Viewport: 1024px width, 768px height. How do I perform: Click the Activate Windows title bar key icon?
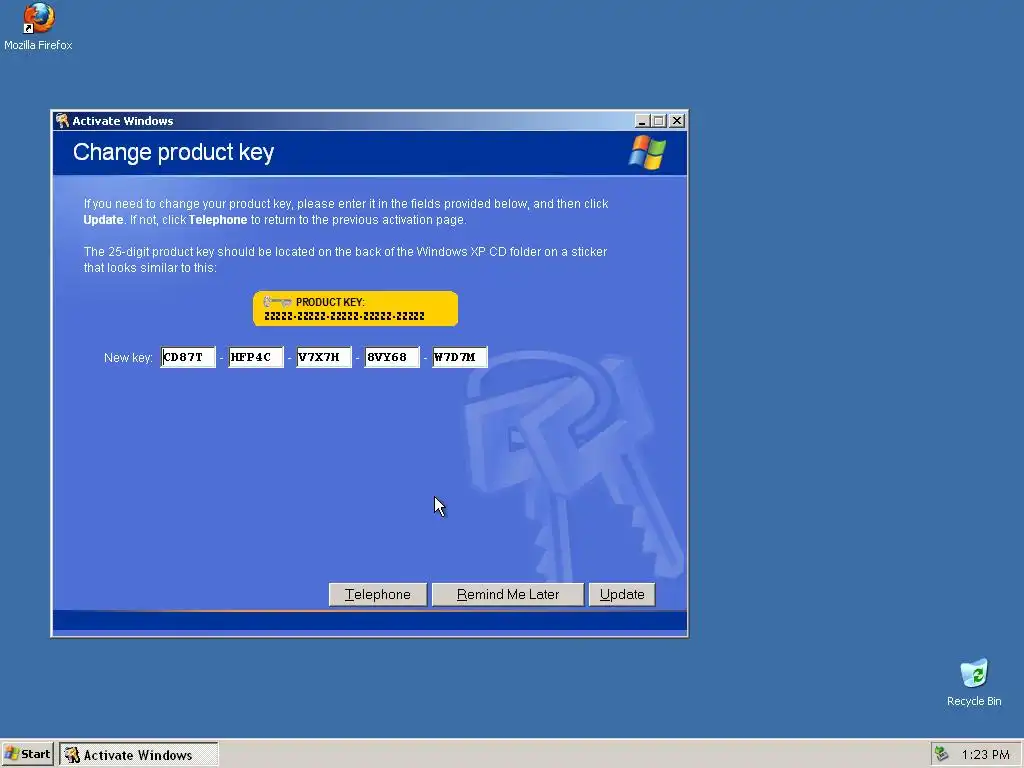(x=63, y=120)
